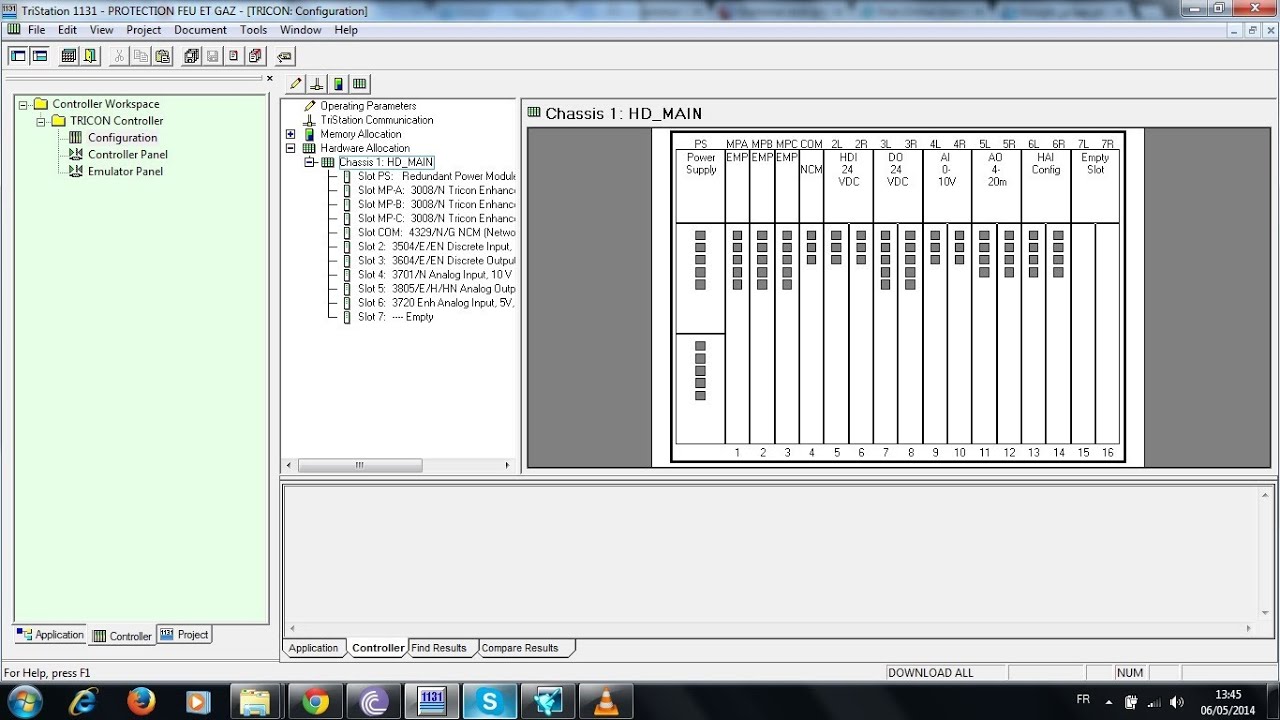This screenshot has height=720, width=1280.
Task: Open the Tools menu
Action: [x=253, y=30]
